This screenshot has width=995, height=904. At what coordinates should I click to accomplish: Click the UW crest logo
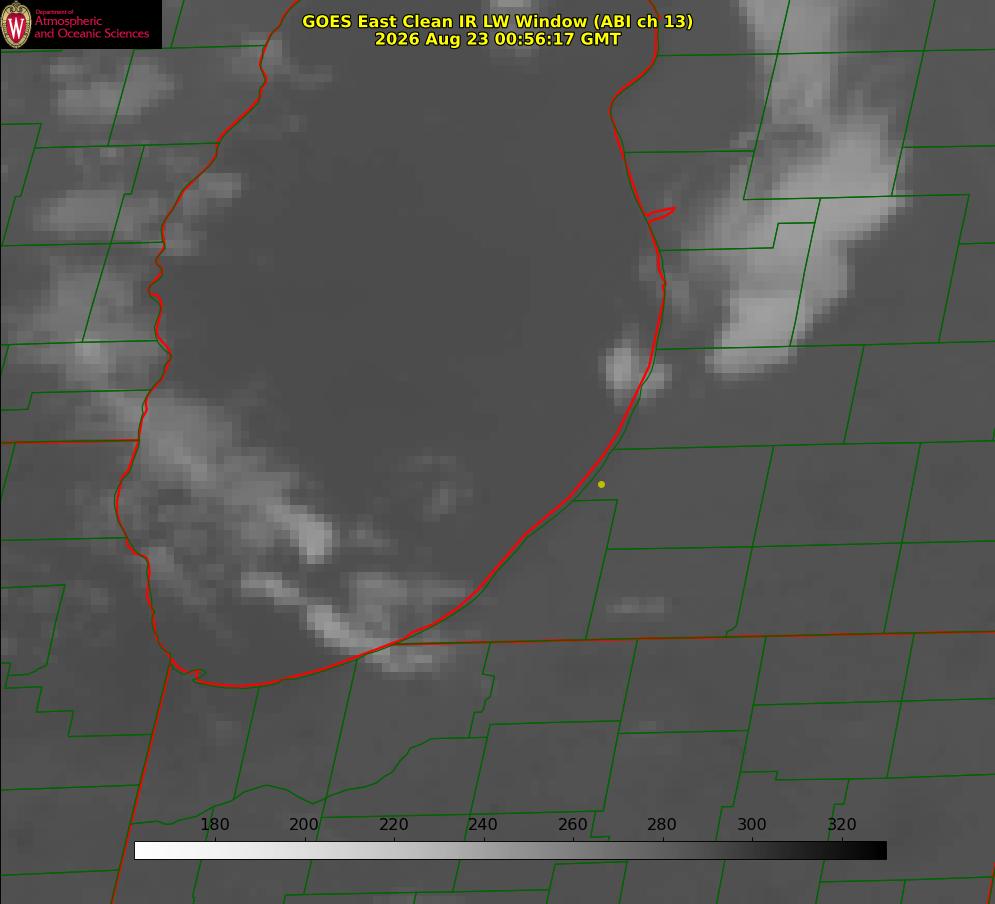point(16,24)
